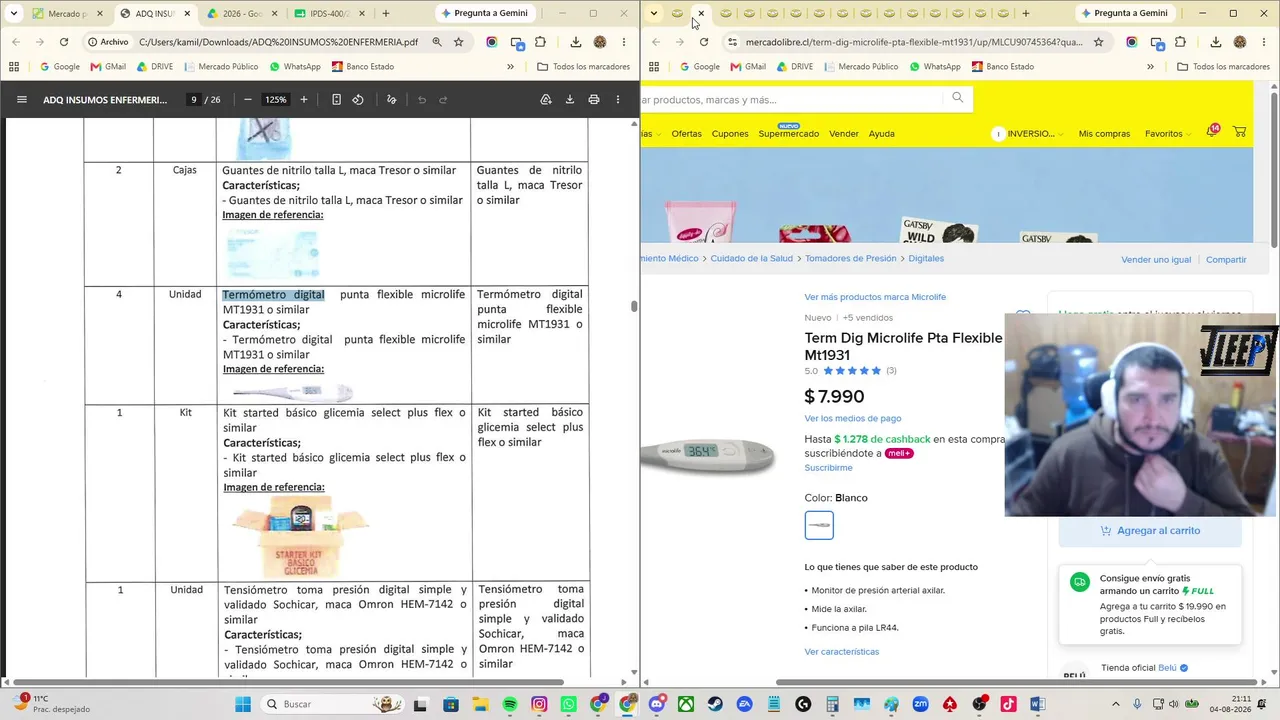Open downloads icon in left browser window
1280x720 pixels.
576,42
